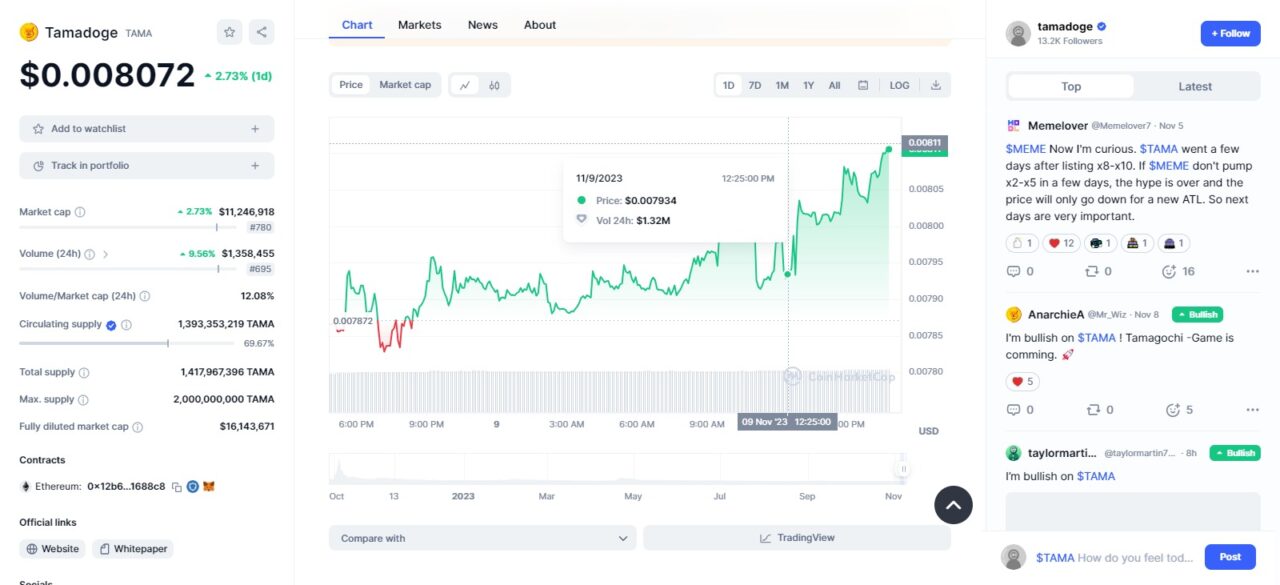Open the About tab

(x=540, y=25)
